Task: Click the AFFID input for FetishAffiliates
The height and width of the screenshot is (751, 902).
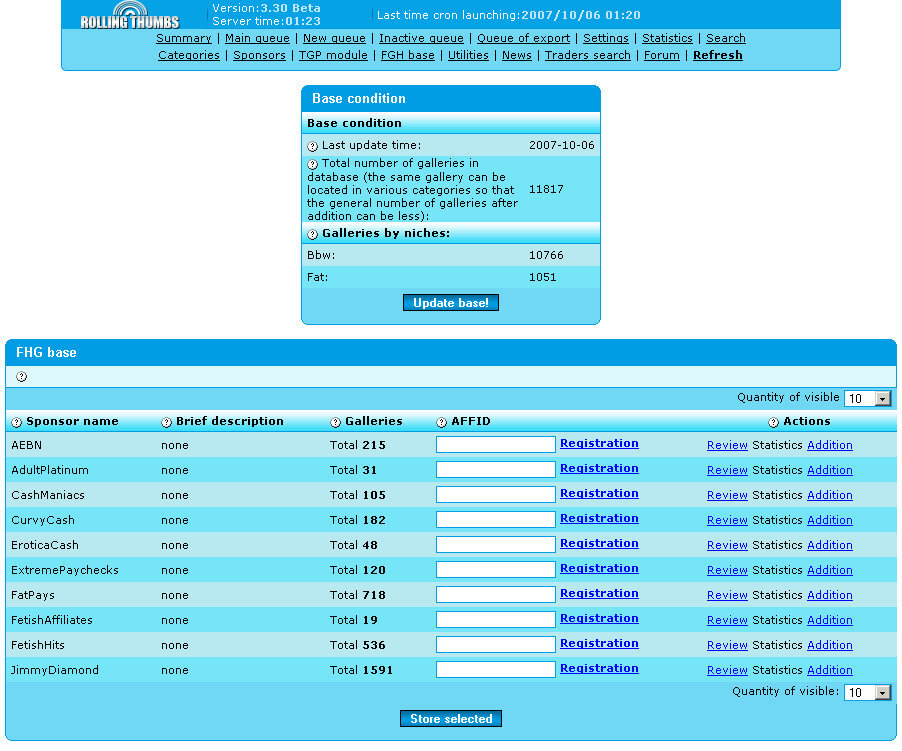Action: pyautogui.click(x=496, y=619)
